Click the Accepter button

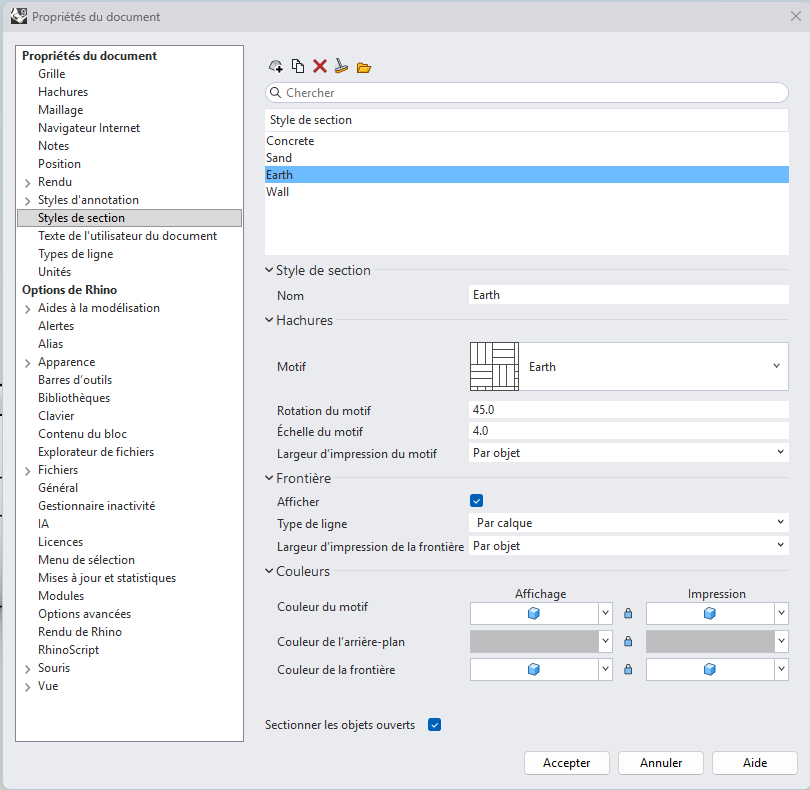pyautogui.click(x=567, y=763)
